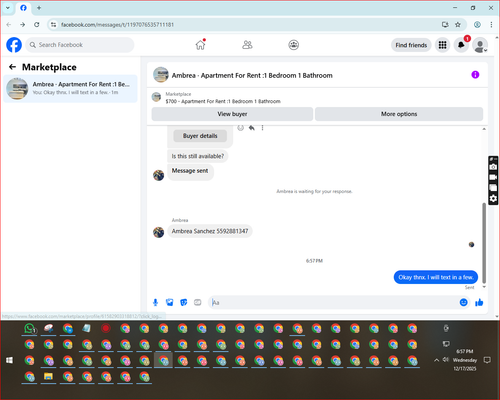Select the Facebook browser tab
The image size is (500, 400).
pos(23,8)
